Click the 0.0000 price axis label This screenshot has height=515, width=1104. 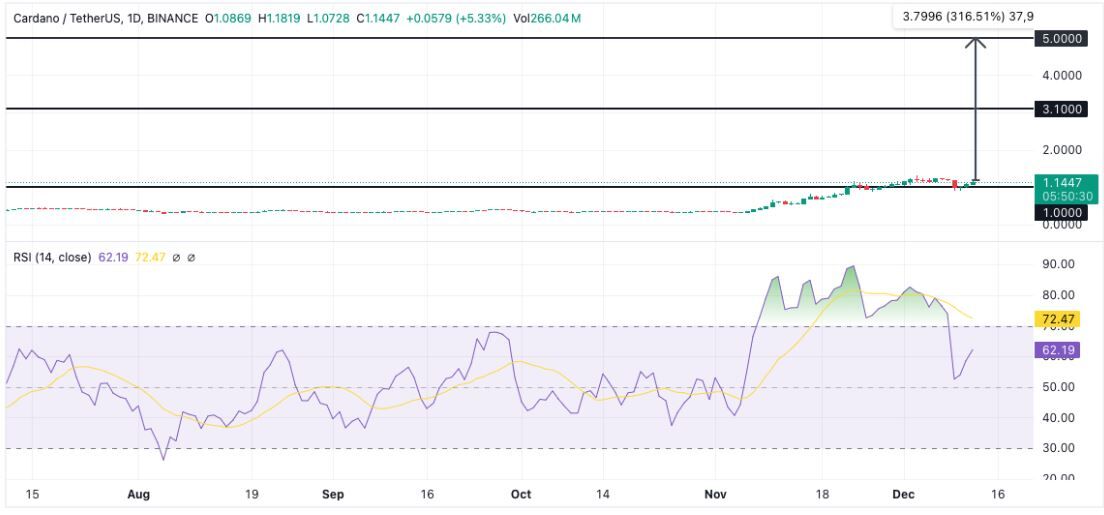tap(1061, 225)
